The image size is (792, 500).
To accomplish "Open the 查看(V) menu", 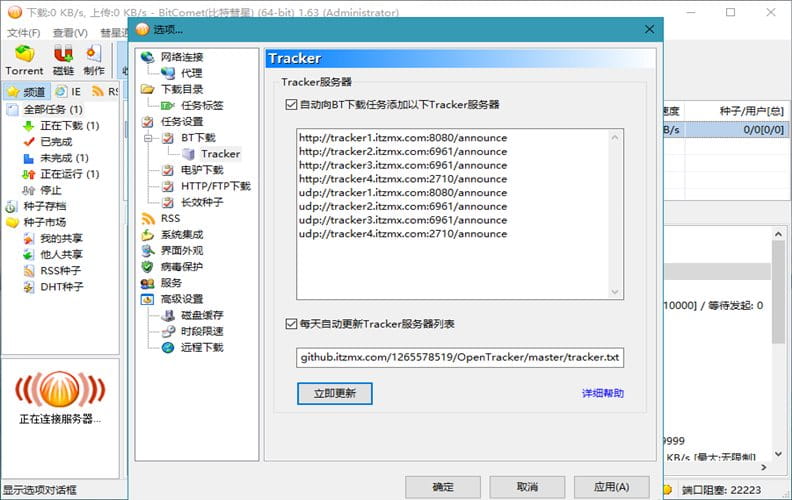I will point(69,33).
